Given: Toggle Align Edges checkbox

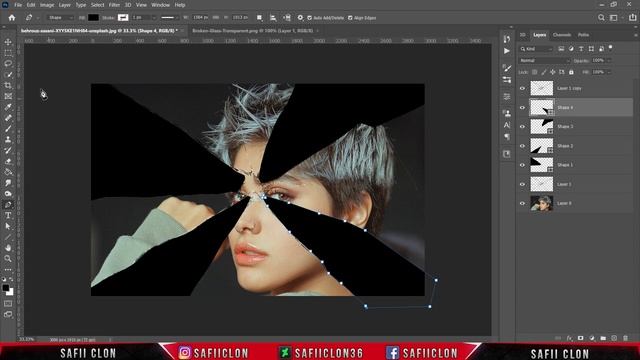Looking at the screenshot, I should 350,18.
